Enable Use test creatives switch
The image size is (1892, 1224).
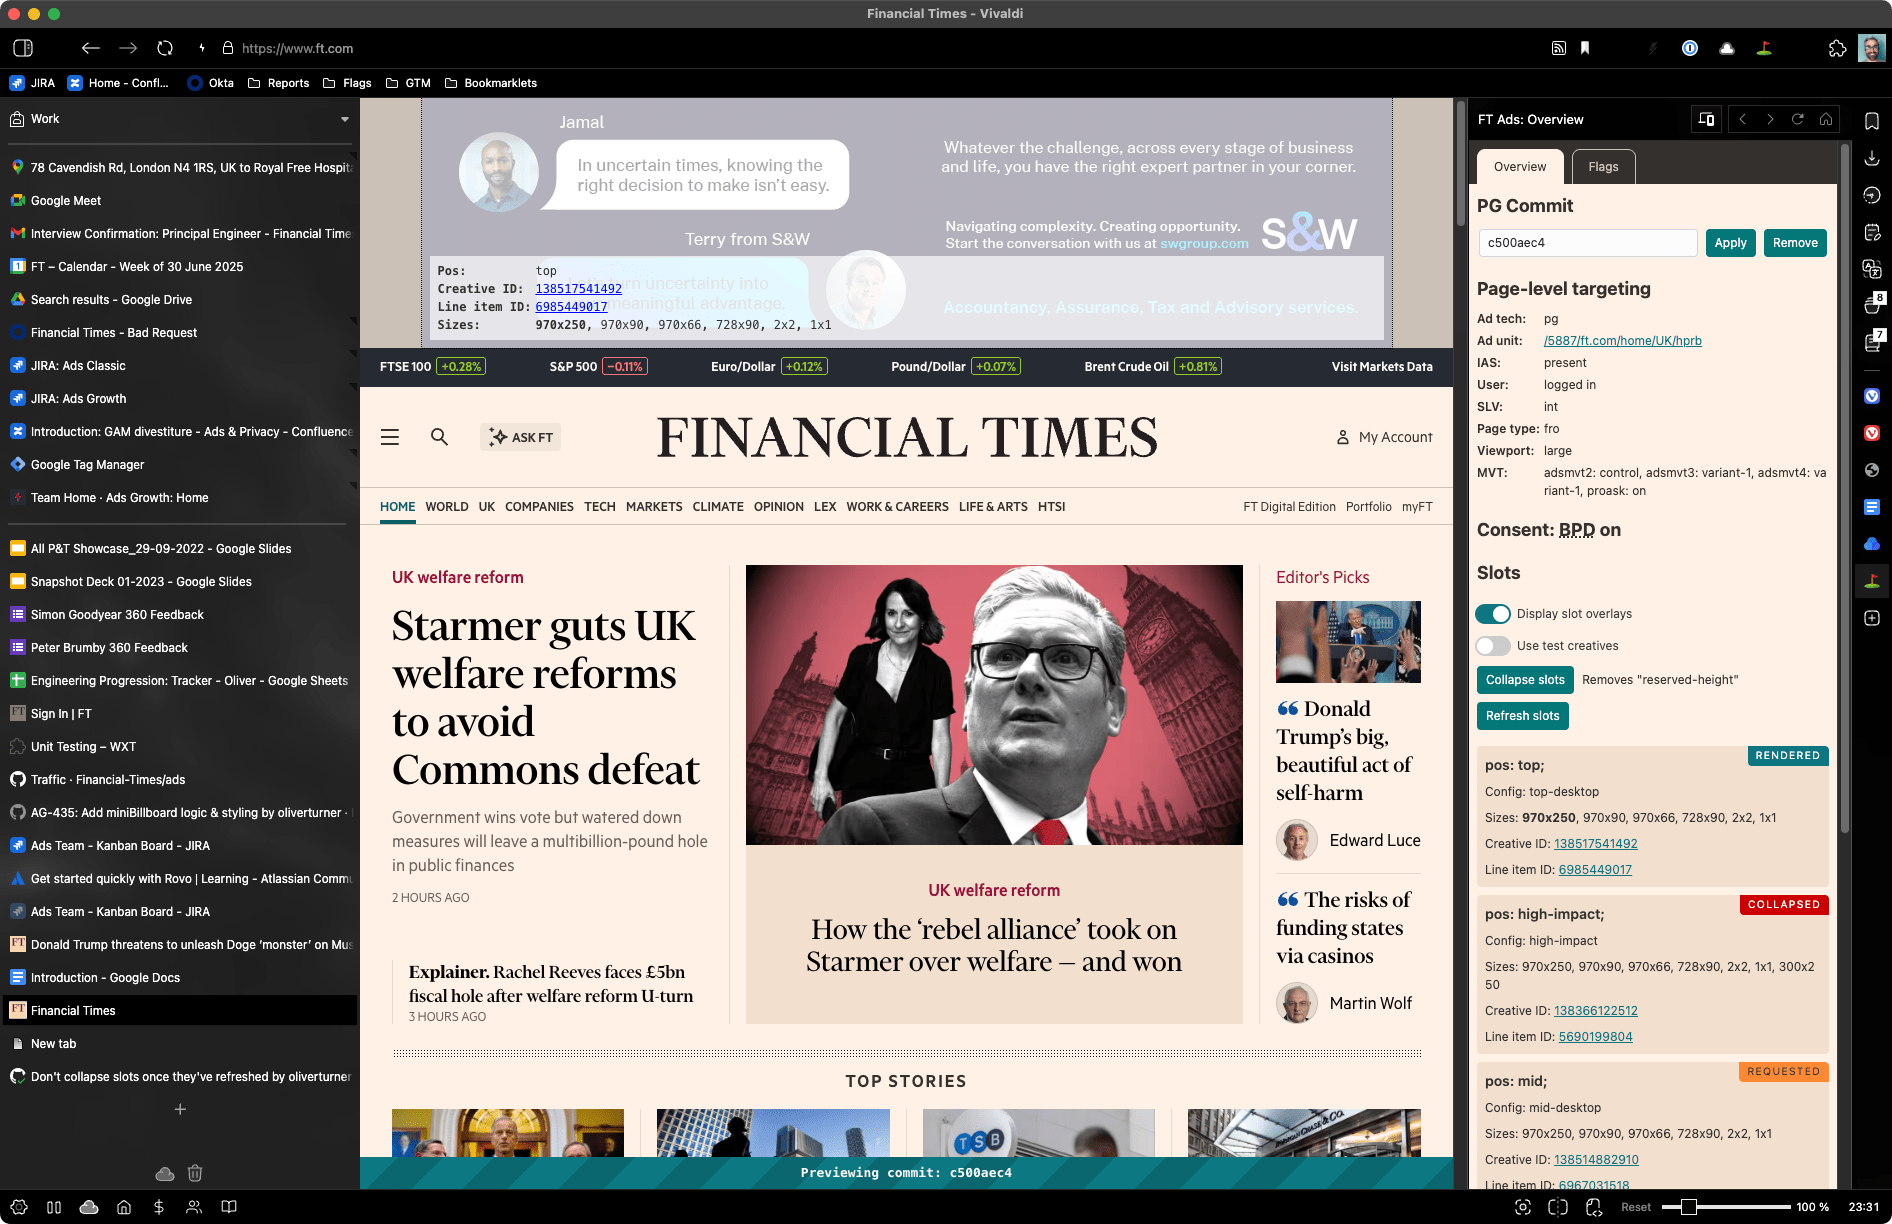1493,646
